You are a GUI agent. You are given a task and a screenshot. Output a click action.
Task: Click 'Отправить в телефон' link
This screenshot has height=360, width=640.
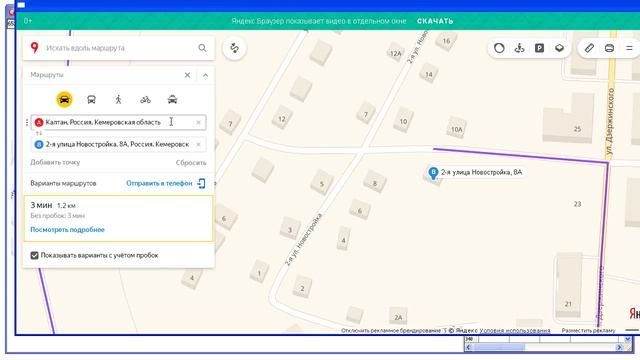tap(159, 183)
